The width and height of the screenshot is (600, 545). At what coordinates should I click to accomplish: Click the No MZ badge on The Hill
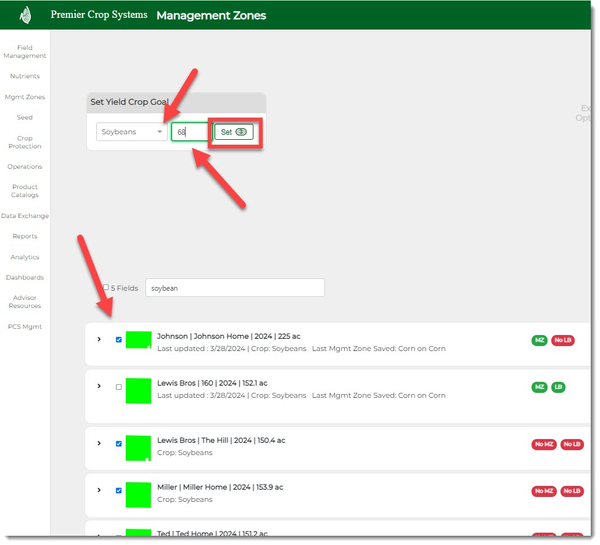tap(544, 444)
